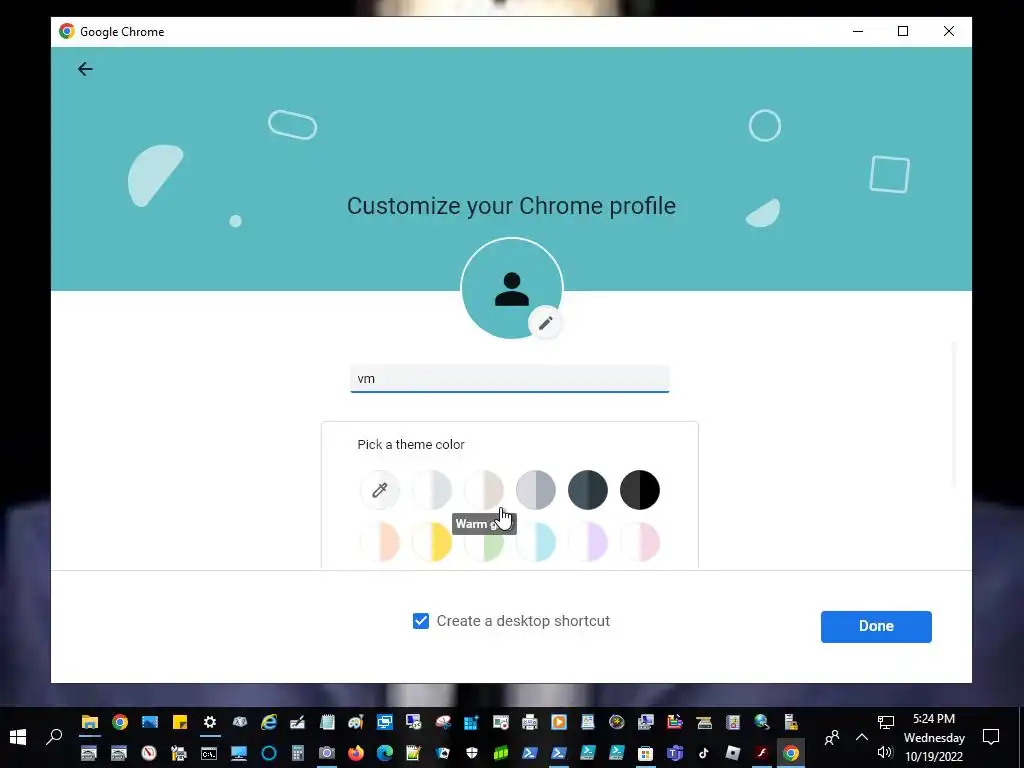Open the custom color eyedropper picker
The height and width of the screenshot is (768, 1024).
[379, 490]
